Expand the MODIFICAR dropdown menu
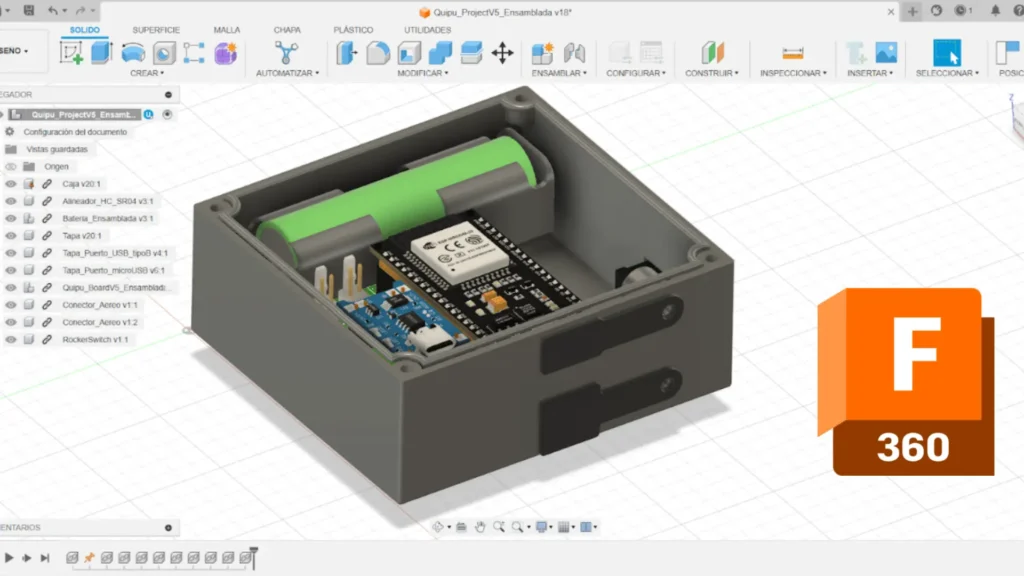The image size is (1024, 576). pos(422,73)
